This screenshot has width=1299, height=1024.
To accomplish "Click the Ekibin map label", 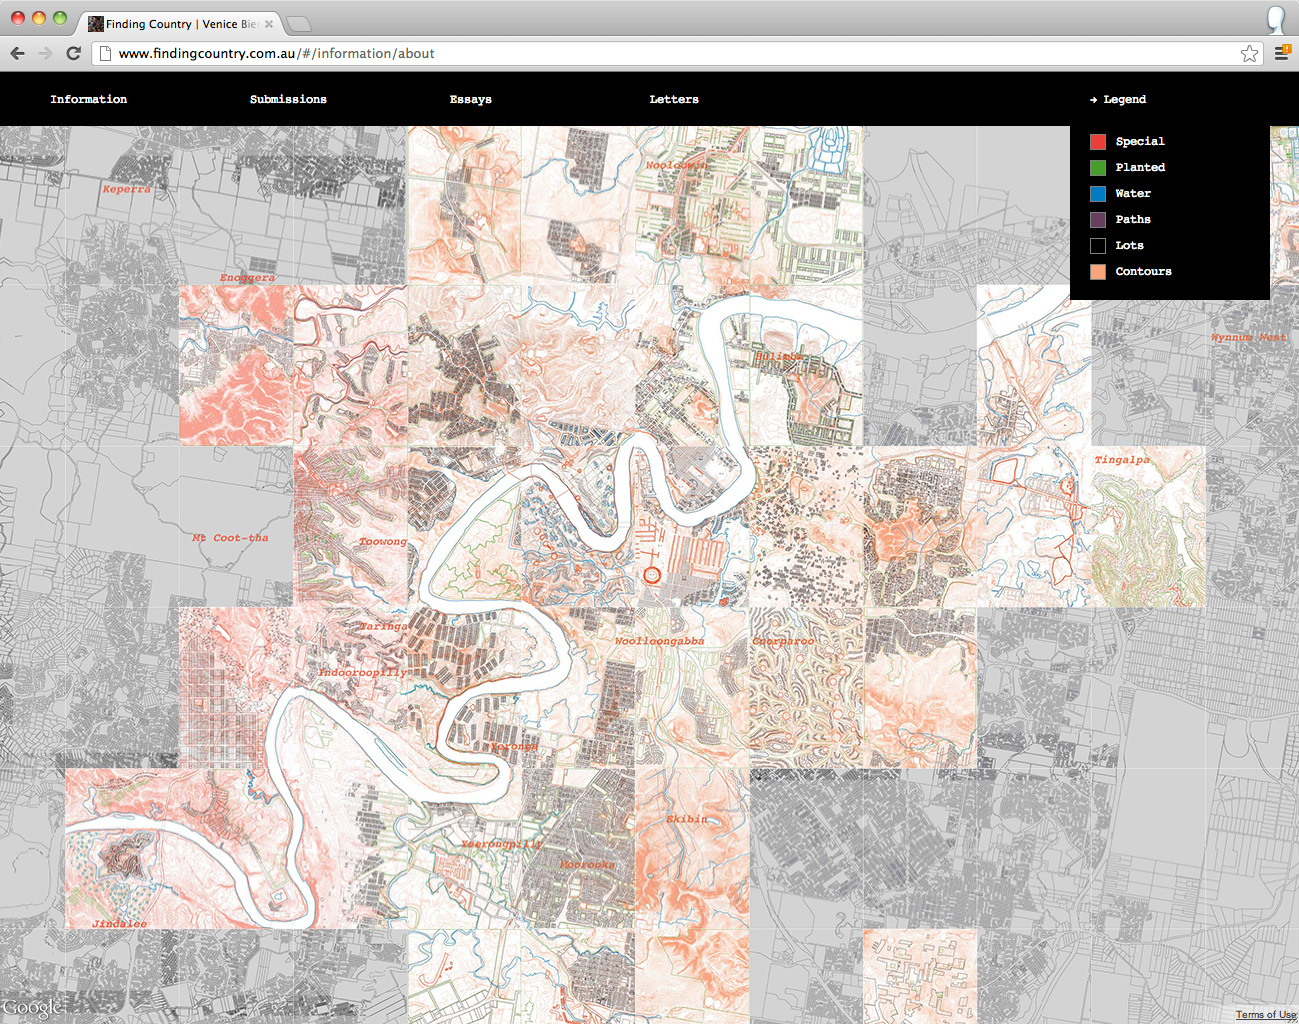I will (x=687, y=819).
